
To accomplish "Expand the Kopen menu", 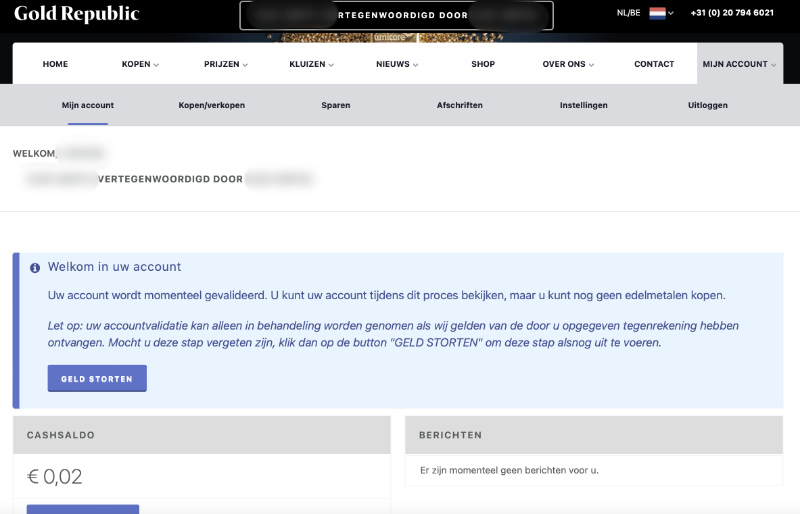I will (140, 64).
